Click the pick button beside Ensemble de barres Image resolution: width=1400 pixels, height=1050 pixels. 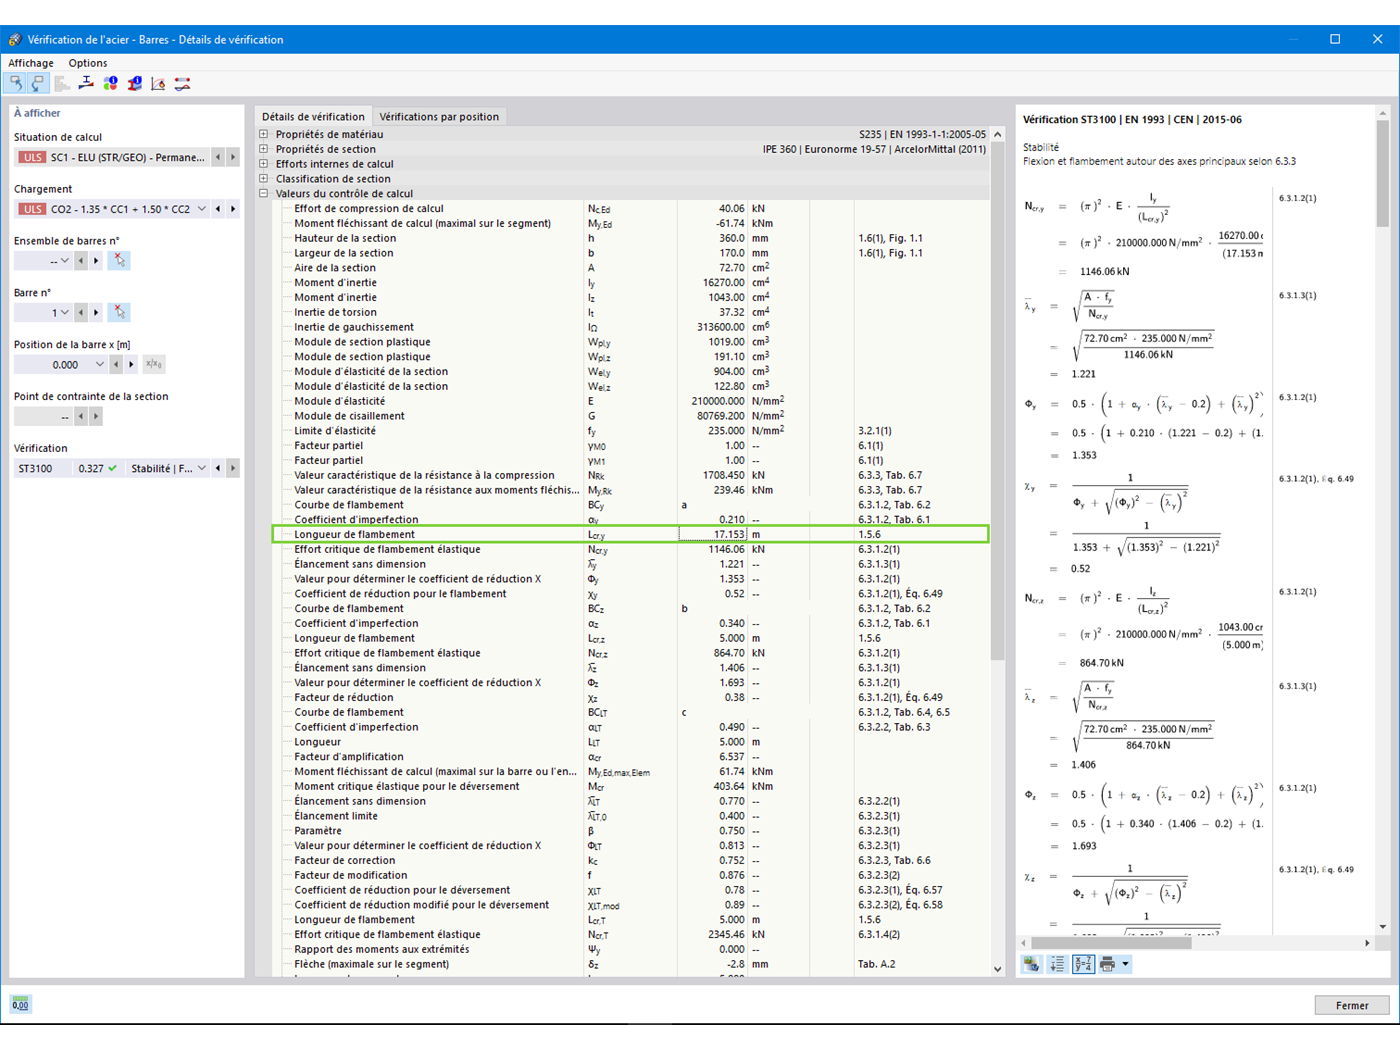[x=119, y=261]
